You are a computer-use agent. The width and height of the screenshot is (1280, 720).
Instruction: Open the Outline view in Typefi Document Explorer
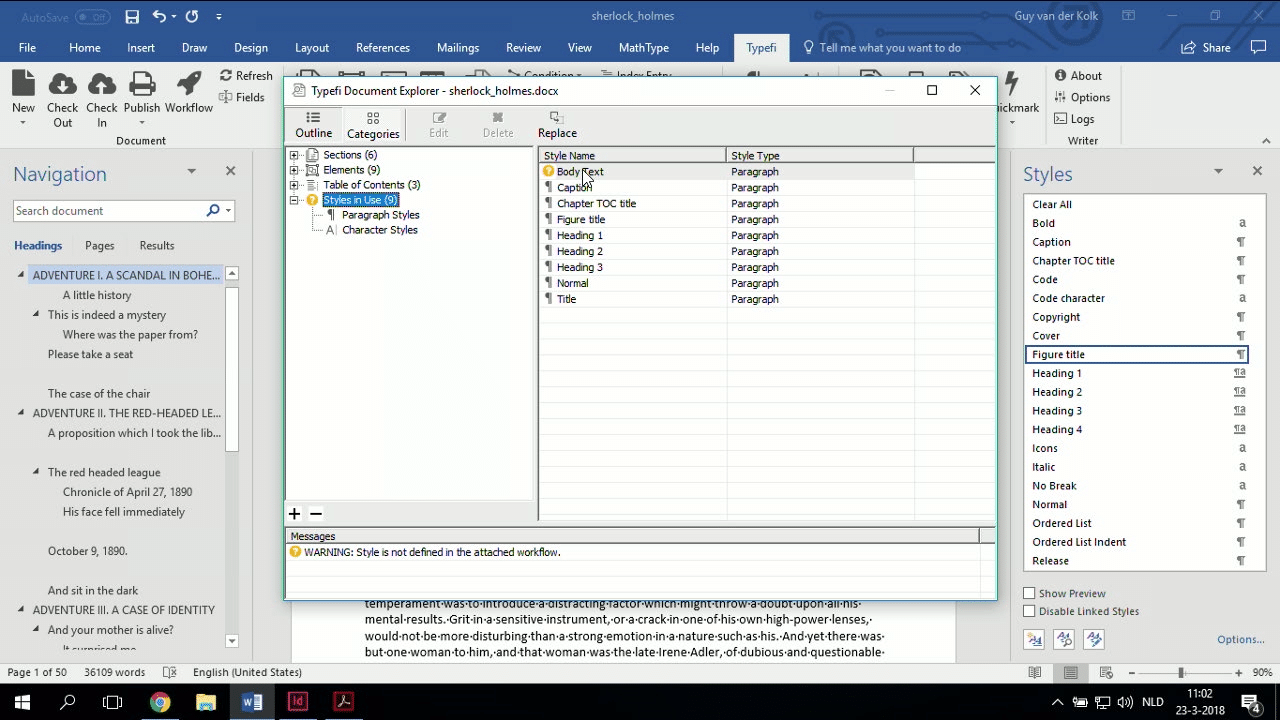(313, 125)
